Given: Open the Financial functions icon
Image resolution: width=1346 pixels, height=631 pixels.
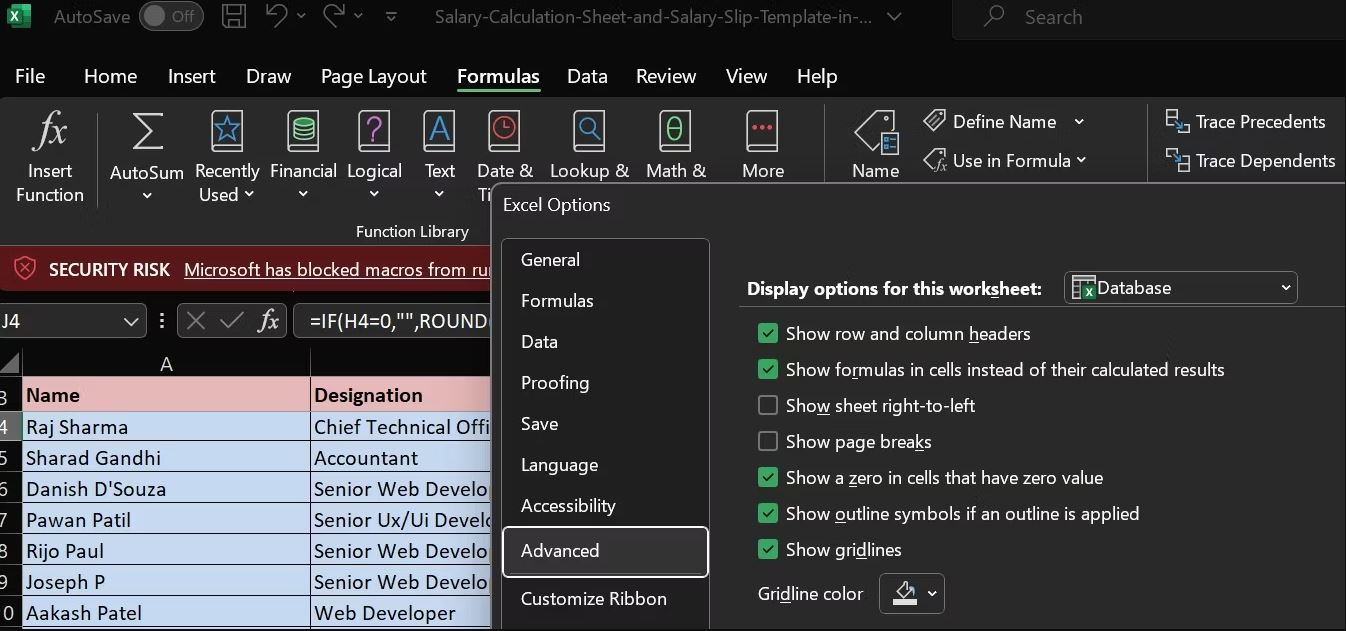Looking at the screenshot, I should pos(302,132).
